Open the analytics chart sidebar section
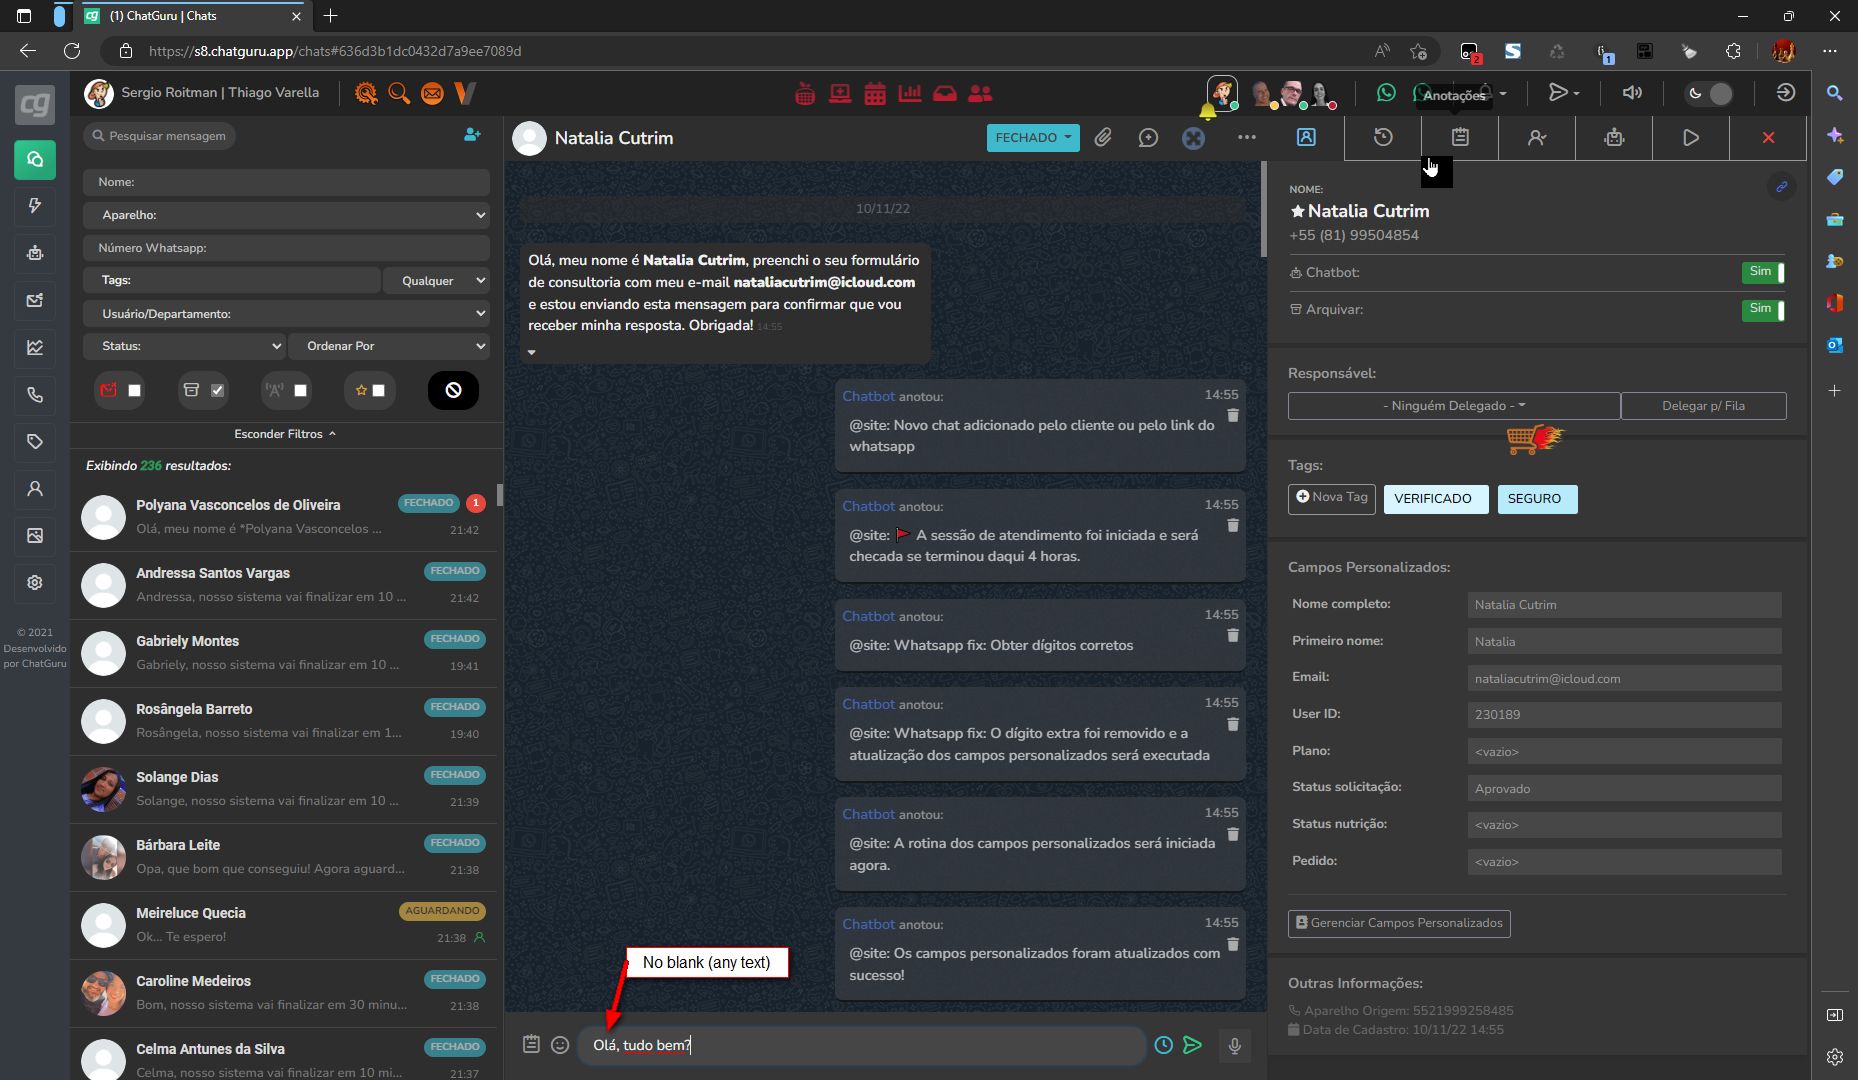Viewport: 1858px width, 1080px height. tap(35, 348)
